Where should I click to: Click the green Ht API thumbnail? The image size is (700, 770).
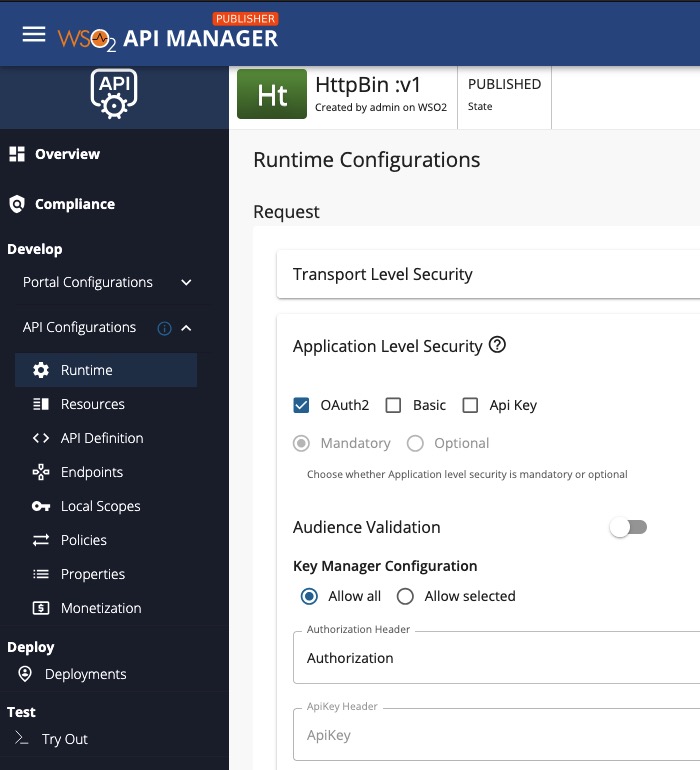pos(272,94)
